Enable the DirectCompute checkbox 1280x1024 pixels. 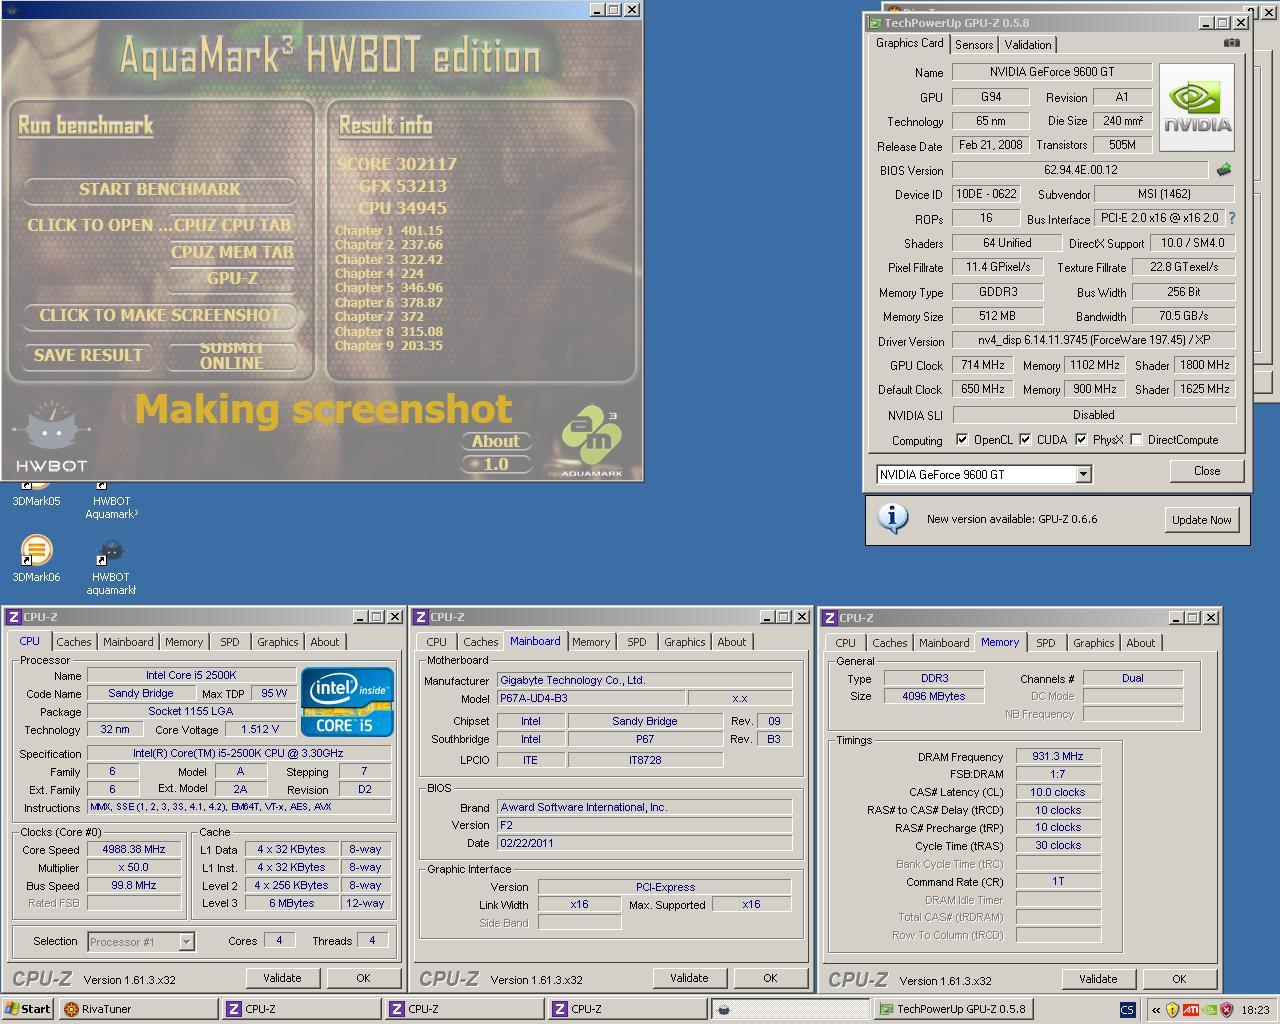point(1136,439)
